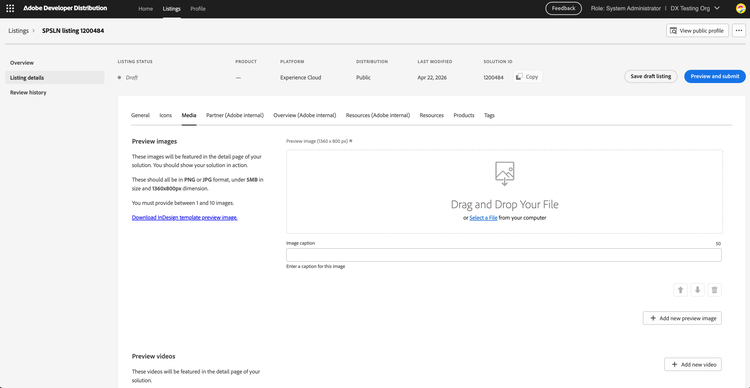Click the Apr 22, 2026 date
The width and height of the screenshot is (750, 388).
432,78
